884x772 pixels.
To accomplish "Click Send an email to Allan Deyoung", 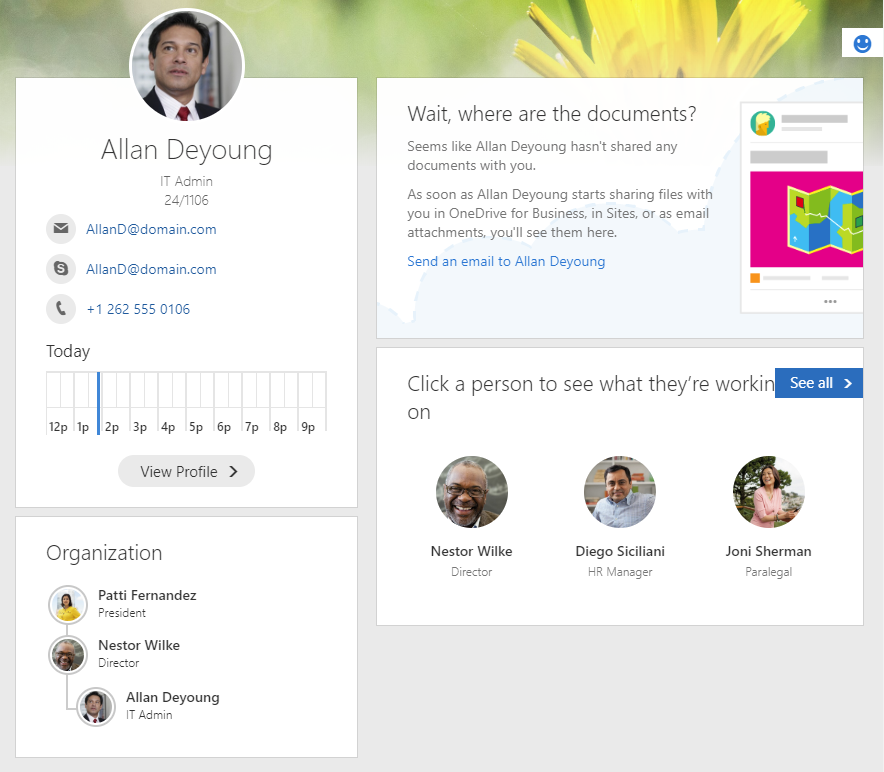I will click(506, 261).
